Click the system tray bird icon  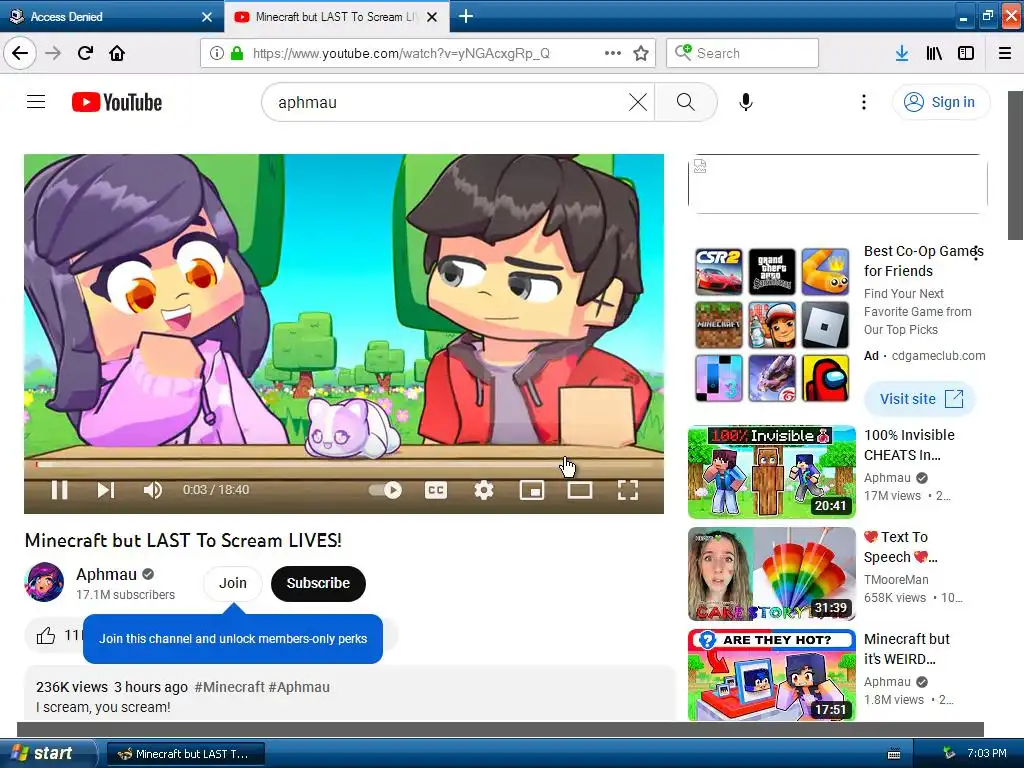click(x=949, y=753)
